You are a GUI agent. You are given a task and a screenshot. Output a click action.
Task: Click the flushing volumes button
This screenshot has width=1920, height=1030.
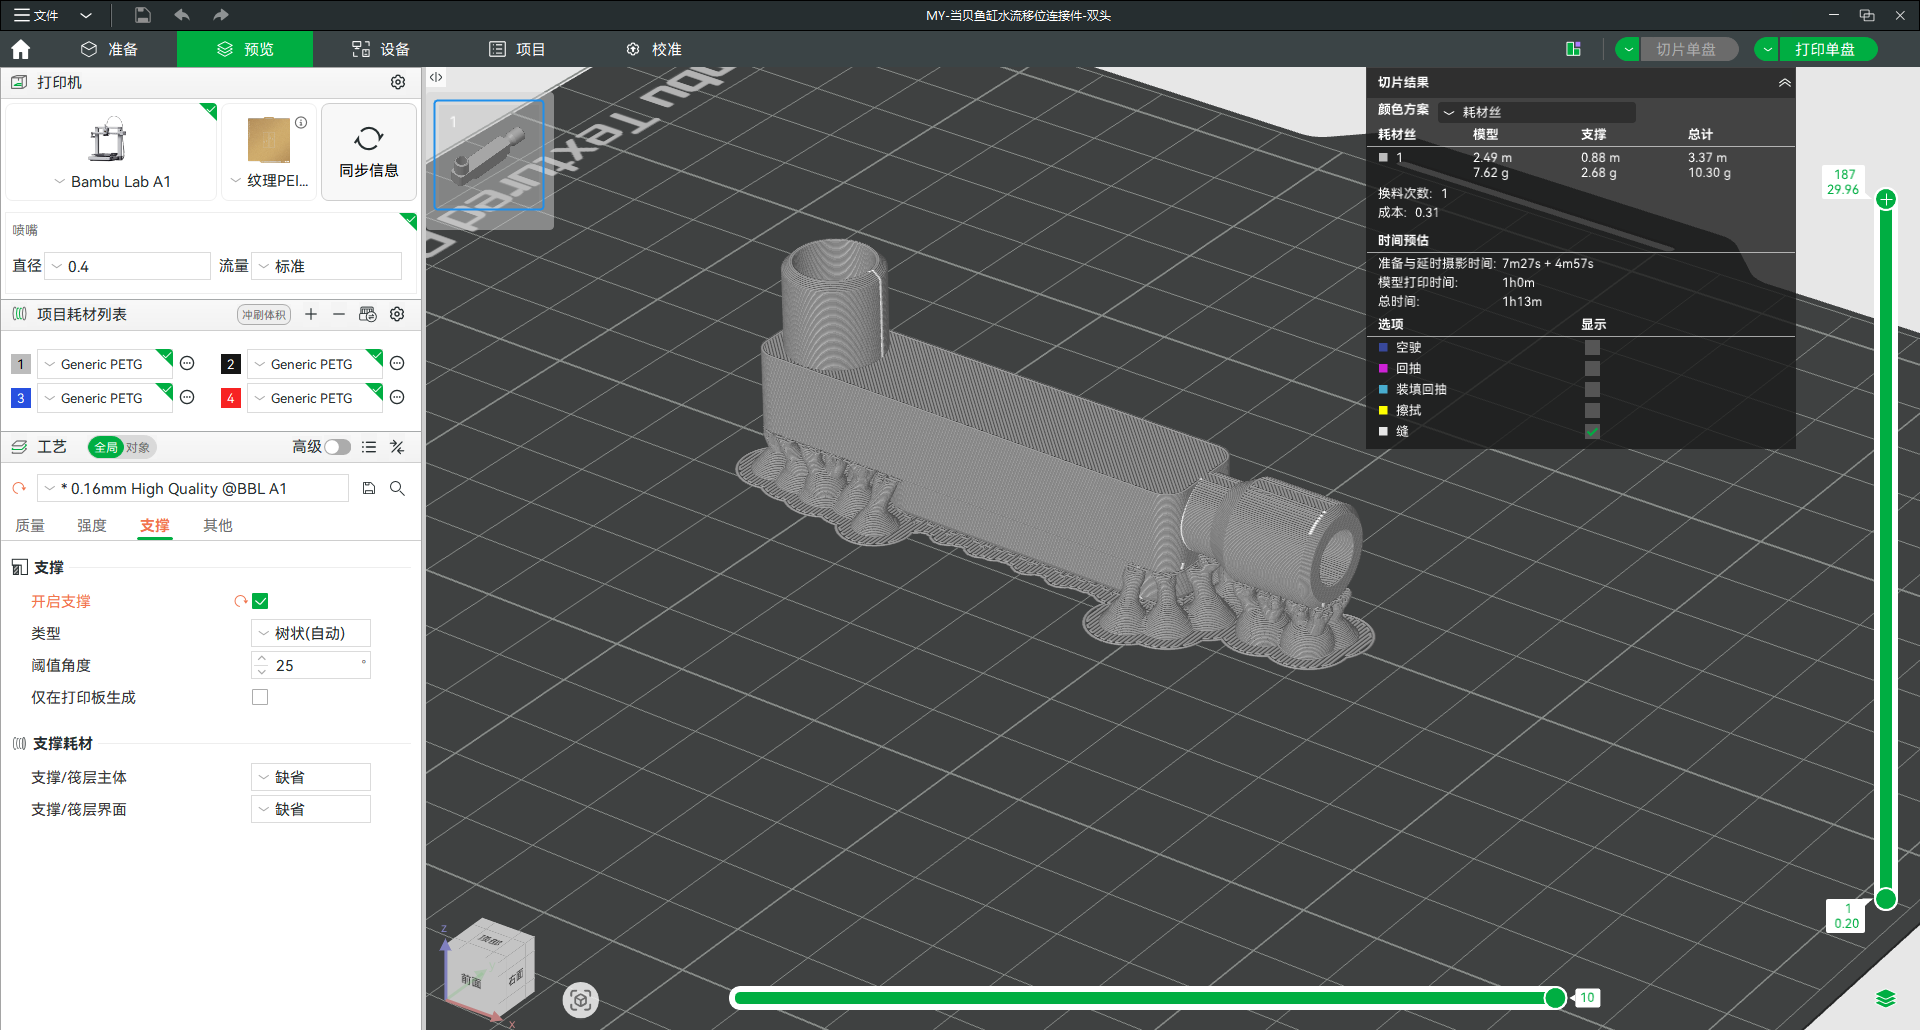click(x=264, y=314)
